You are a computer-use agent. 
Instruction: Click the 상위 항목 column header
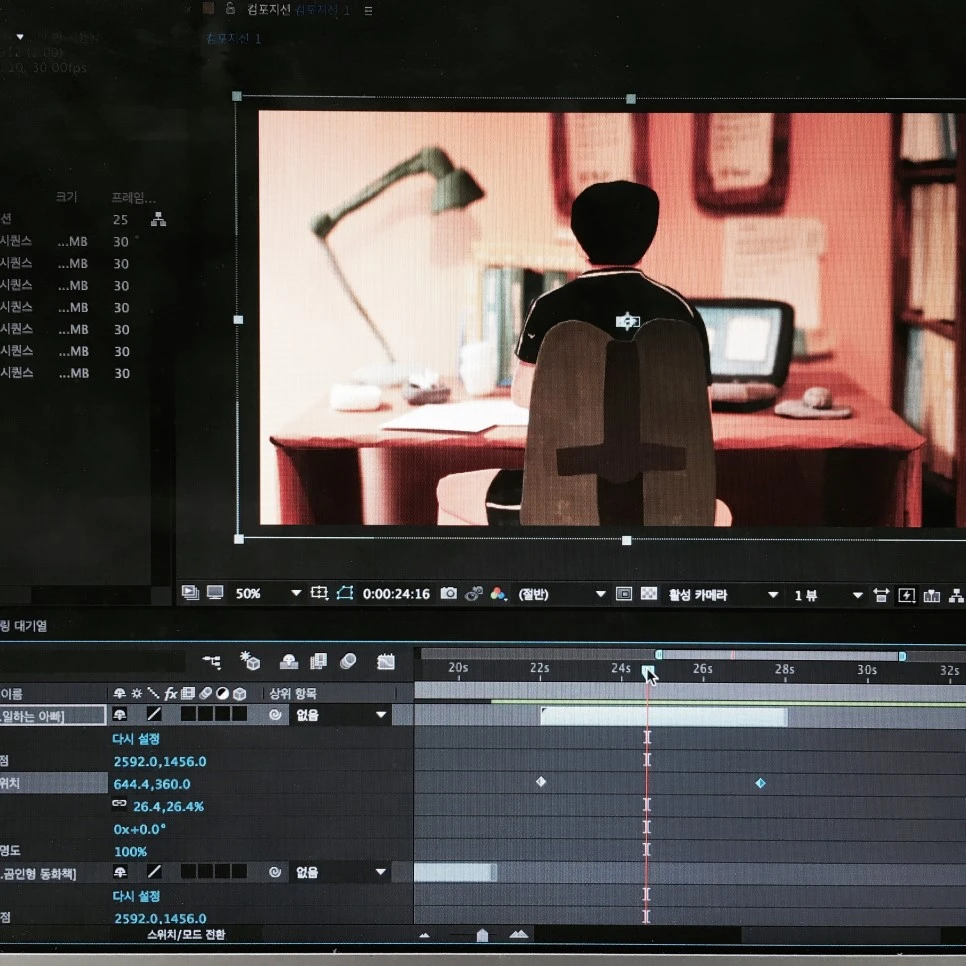pyautogui.click(x=293, y=694)
